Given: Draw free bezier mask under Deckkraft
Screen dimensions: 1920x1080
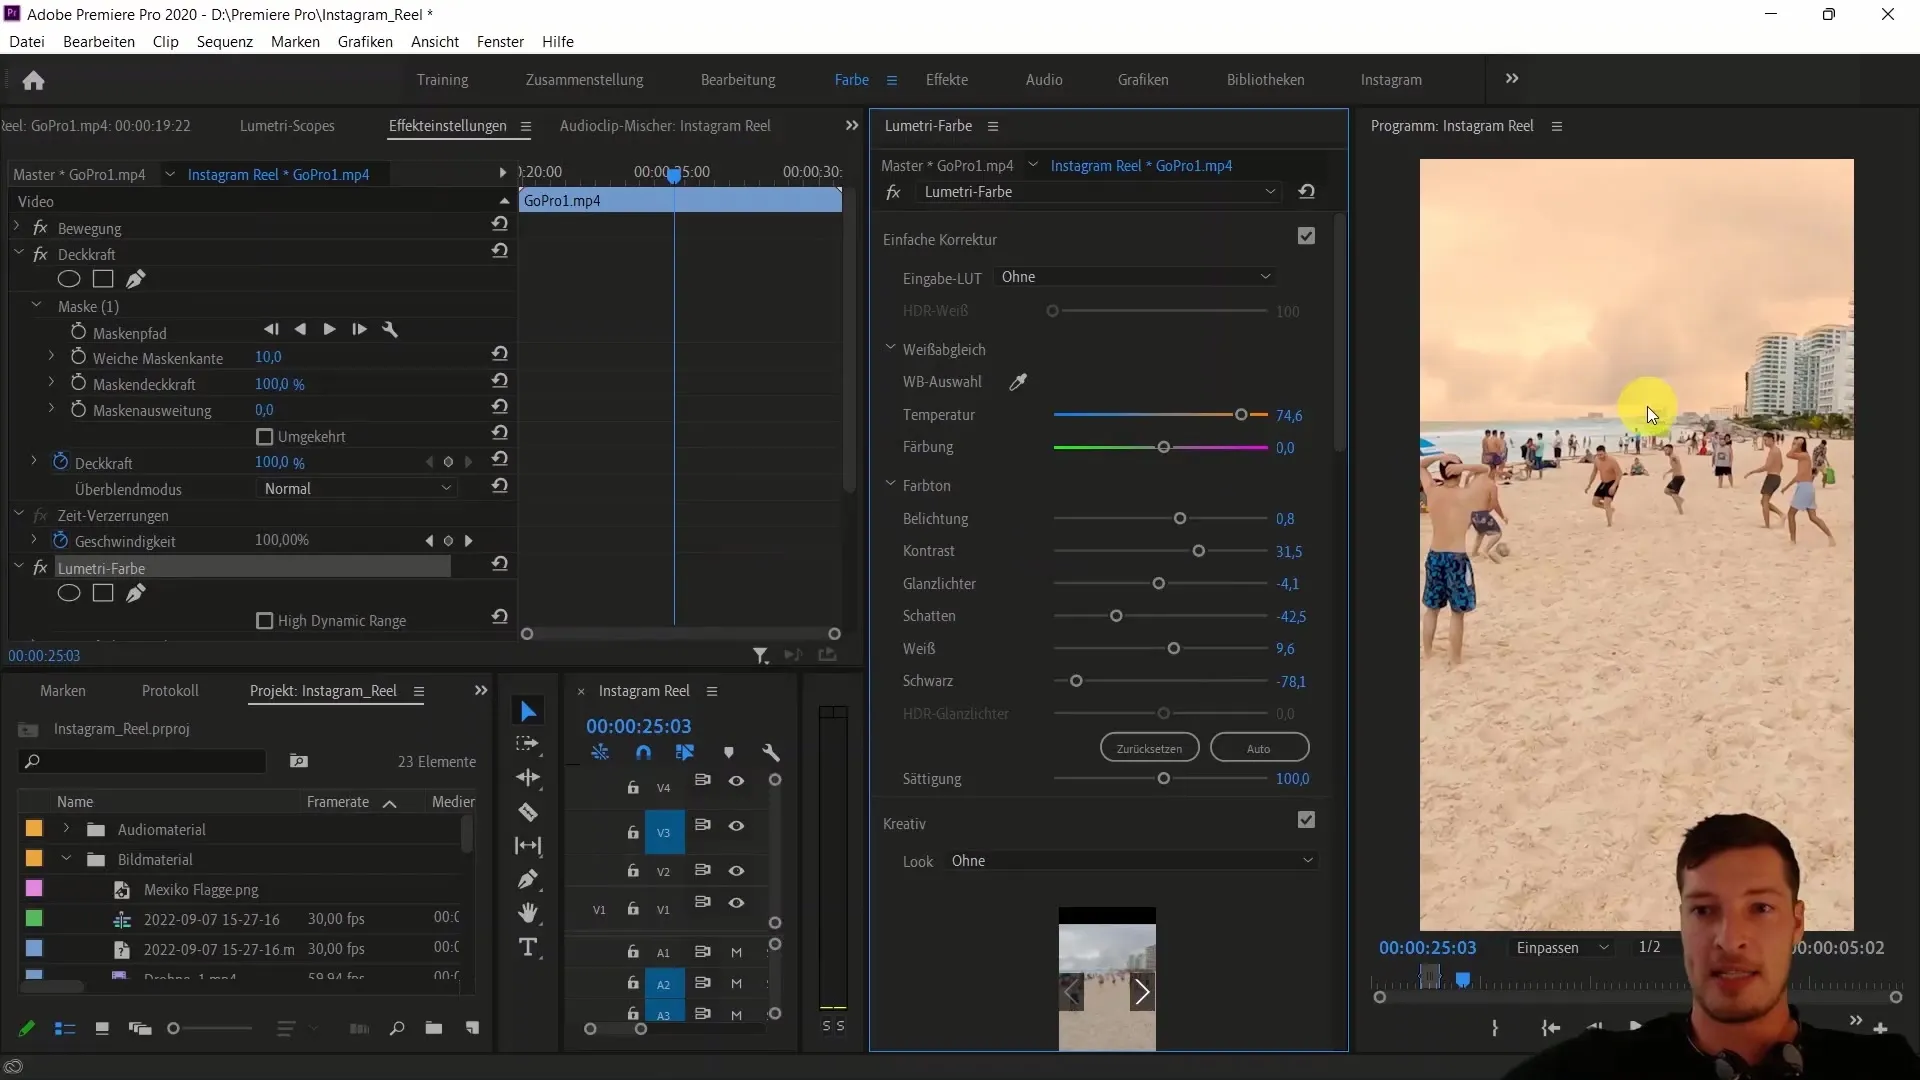Looking at the screenshot, I should coord(136,279).
